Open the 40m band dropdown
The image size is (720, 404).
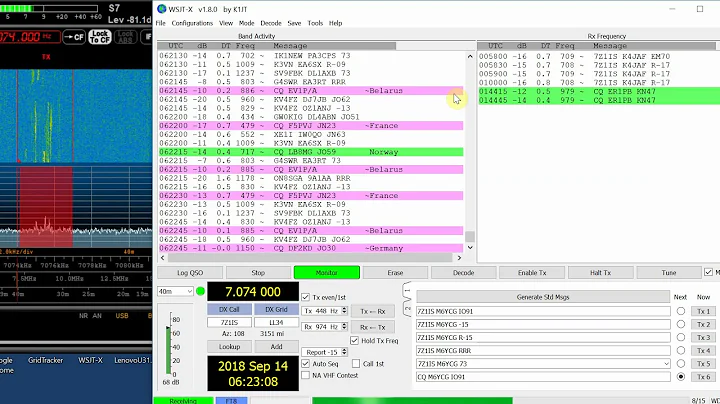175,291
